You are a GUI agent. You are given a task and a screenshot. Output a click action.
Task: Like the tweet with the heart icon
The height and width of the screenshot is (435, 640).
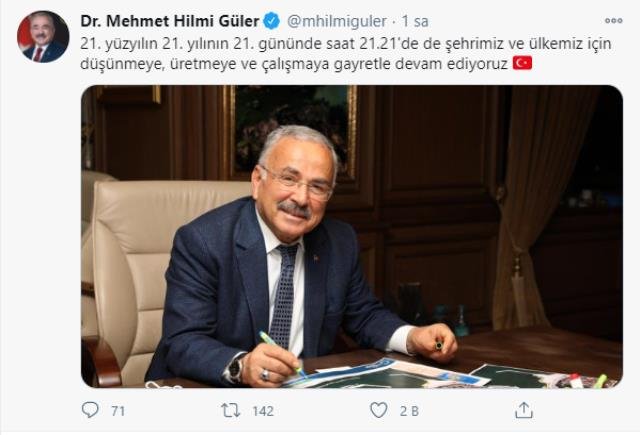coord(378,410)
